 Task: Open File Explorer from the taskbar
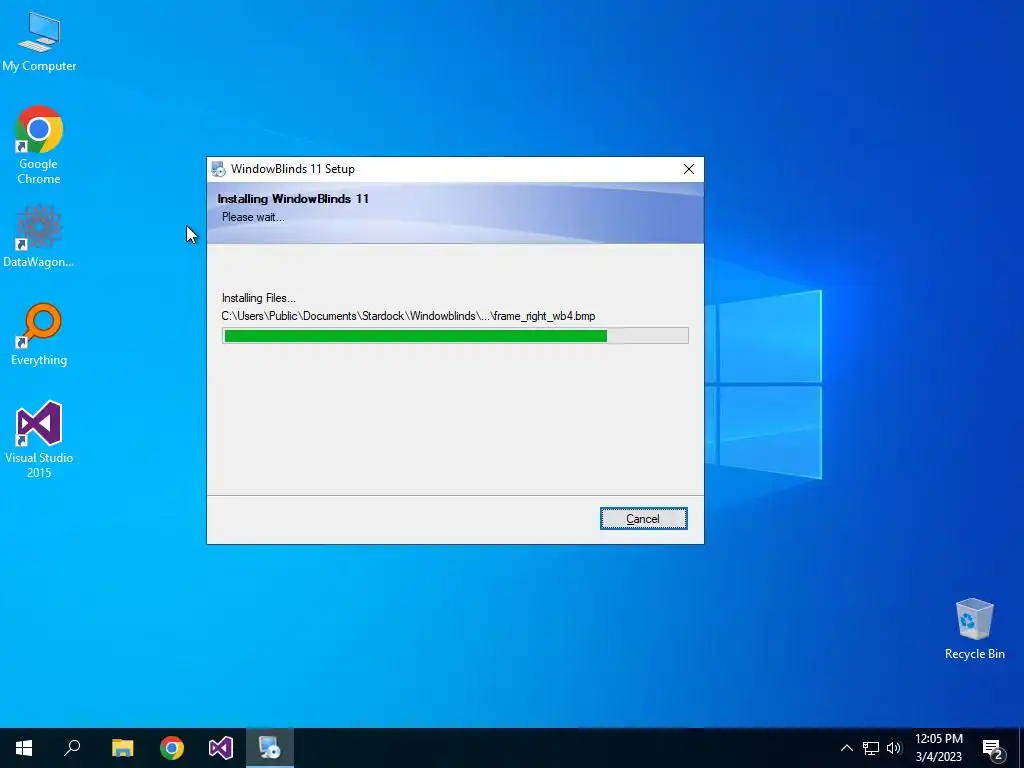[x=122, y=748]
